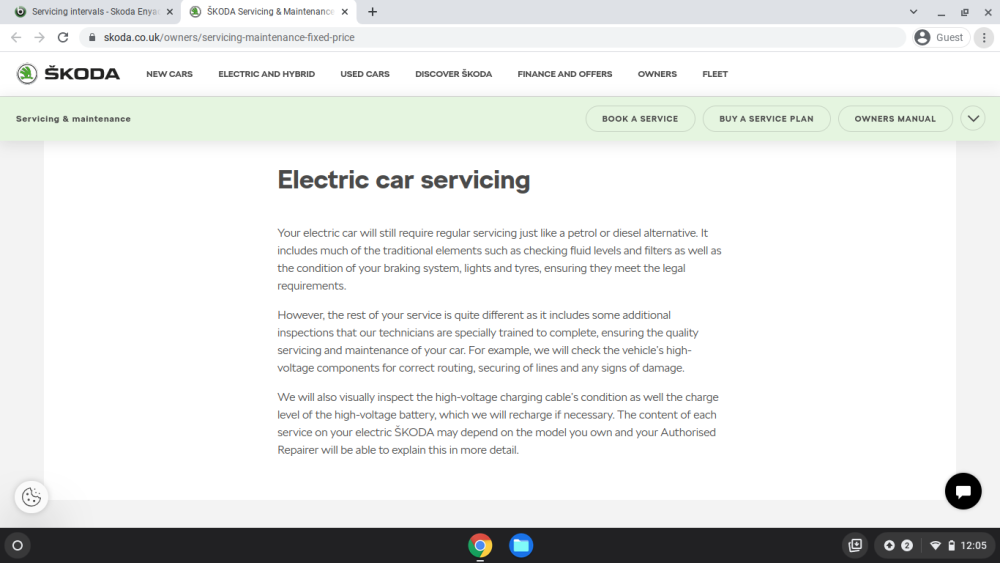1000x563 pixels.
Task: Open the screen capture tray icon
Action: [855, 546]
